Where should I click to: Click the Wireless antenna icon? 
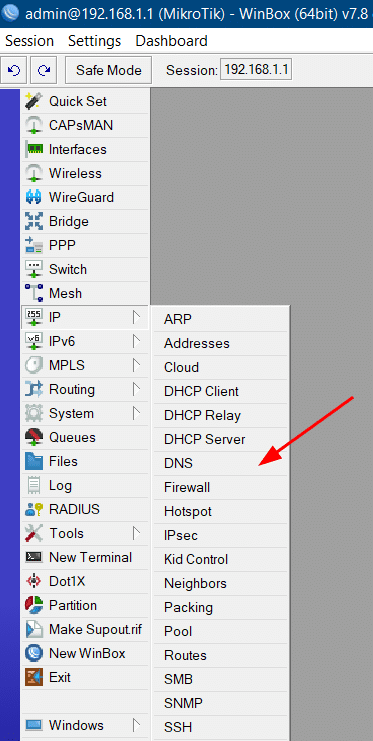(34, 173)
